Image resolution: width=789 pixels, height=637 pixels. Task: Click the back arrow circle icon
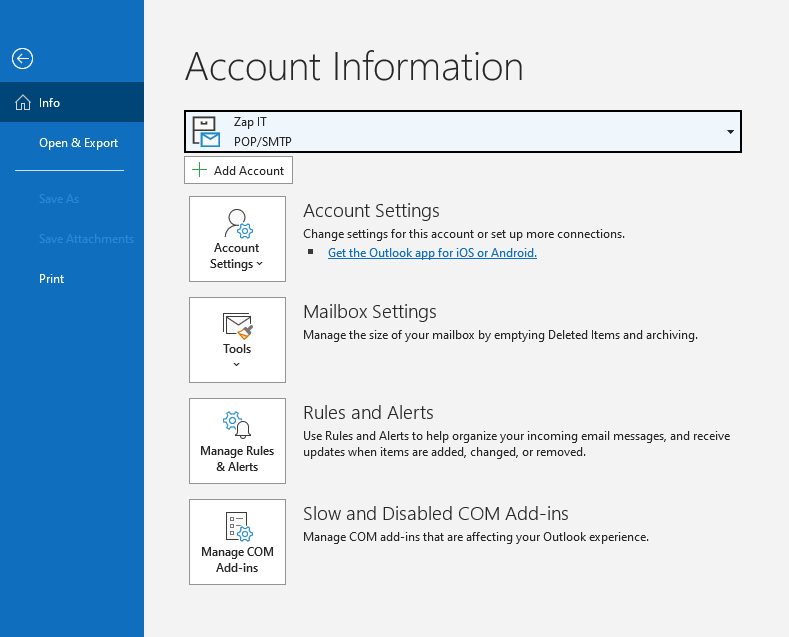point(23,58)
